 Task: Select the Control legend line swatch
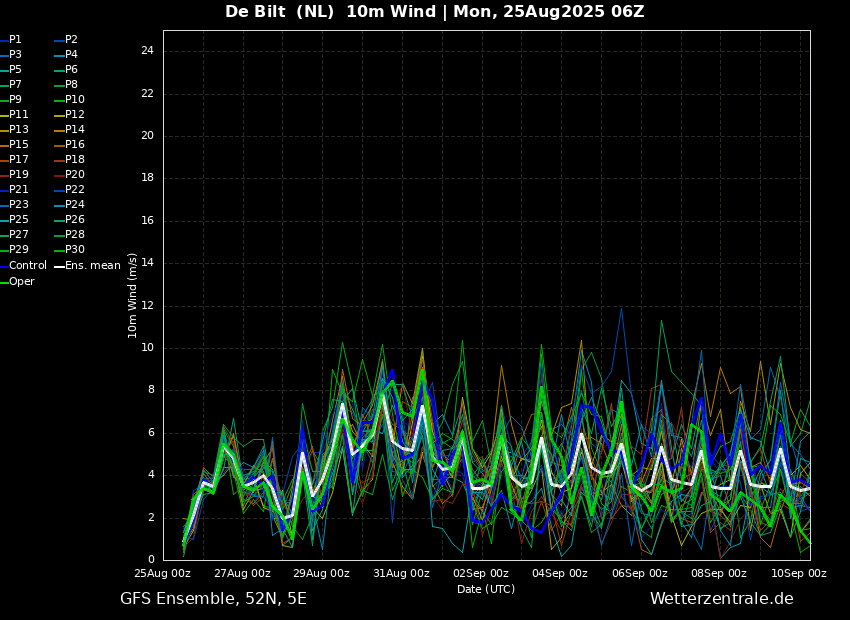click(x=4, y=266)
